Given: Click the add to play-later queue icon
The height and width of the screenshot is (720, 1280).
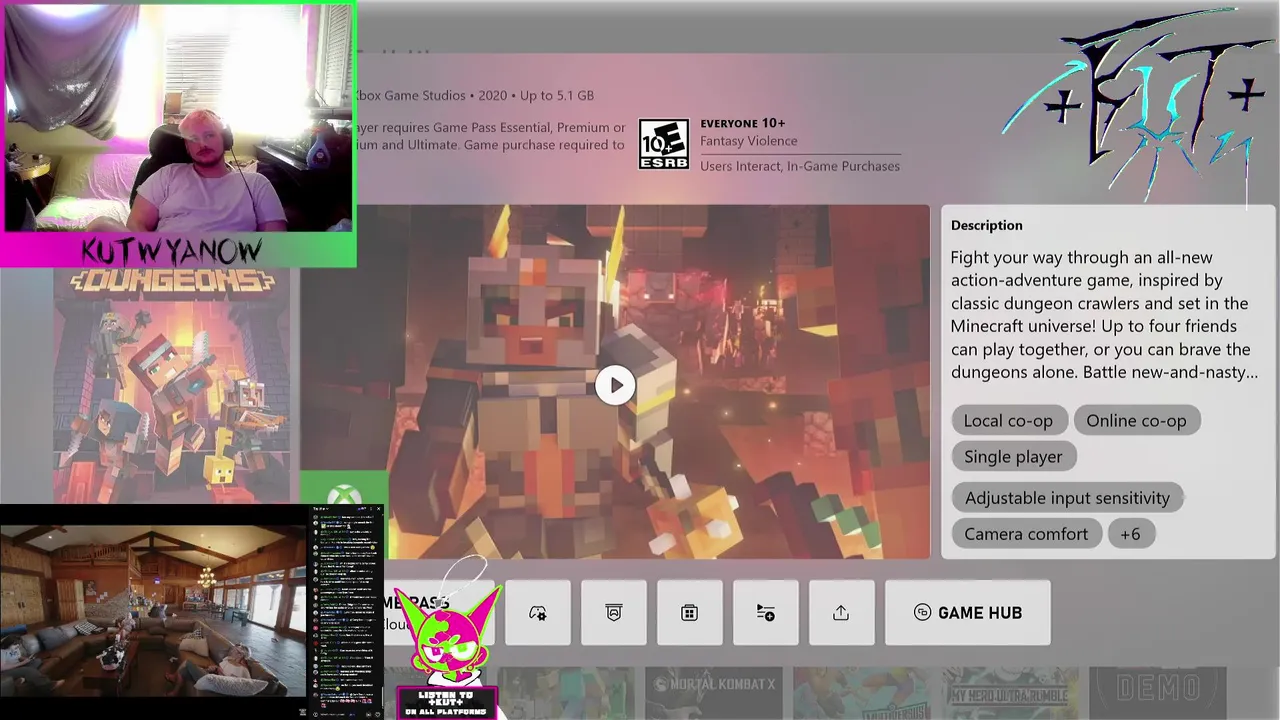Looking at the screenshot, I should (766, 613).
